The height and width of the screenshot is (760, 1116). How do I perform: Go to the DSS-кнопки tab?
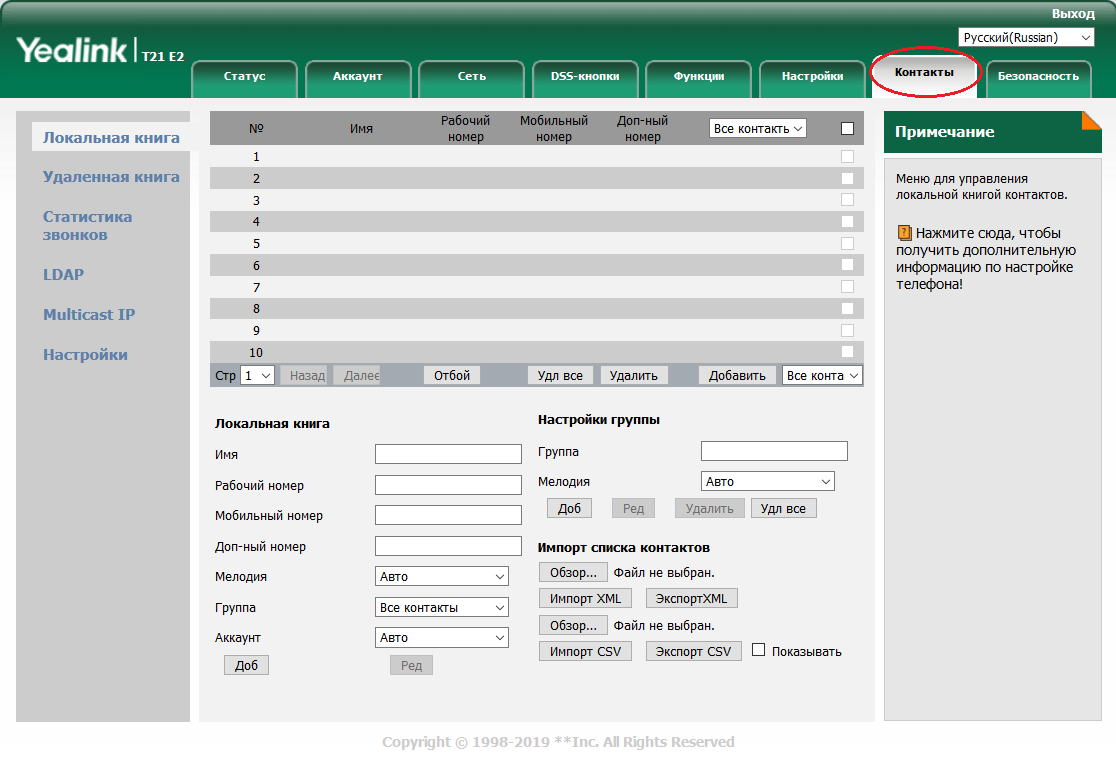click(x=584, y=76)
